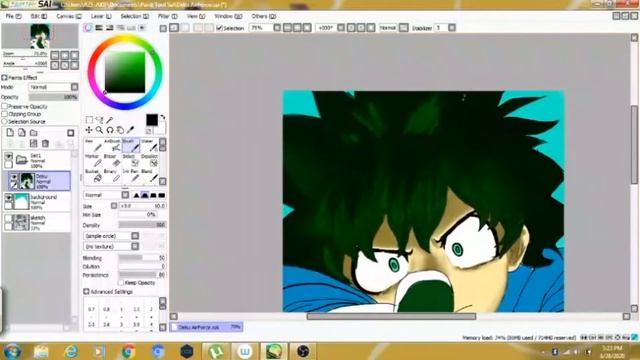Viewport: 640px width, 360px height.
Task: Hide the Deku layer
Action: 14,177
